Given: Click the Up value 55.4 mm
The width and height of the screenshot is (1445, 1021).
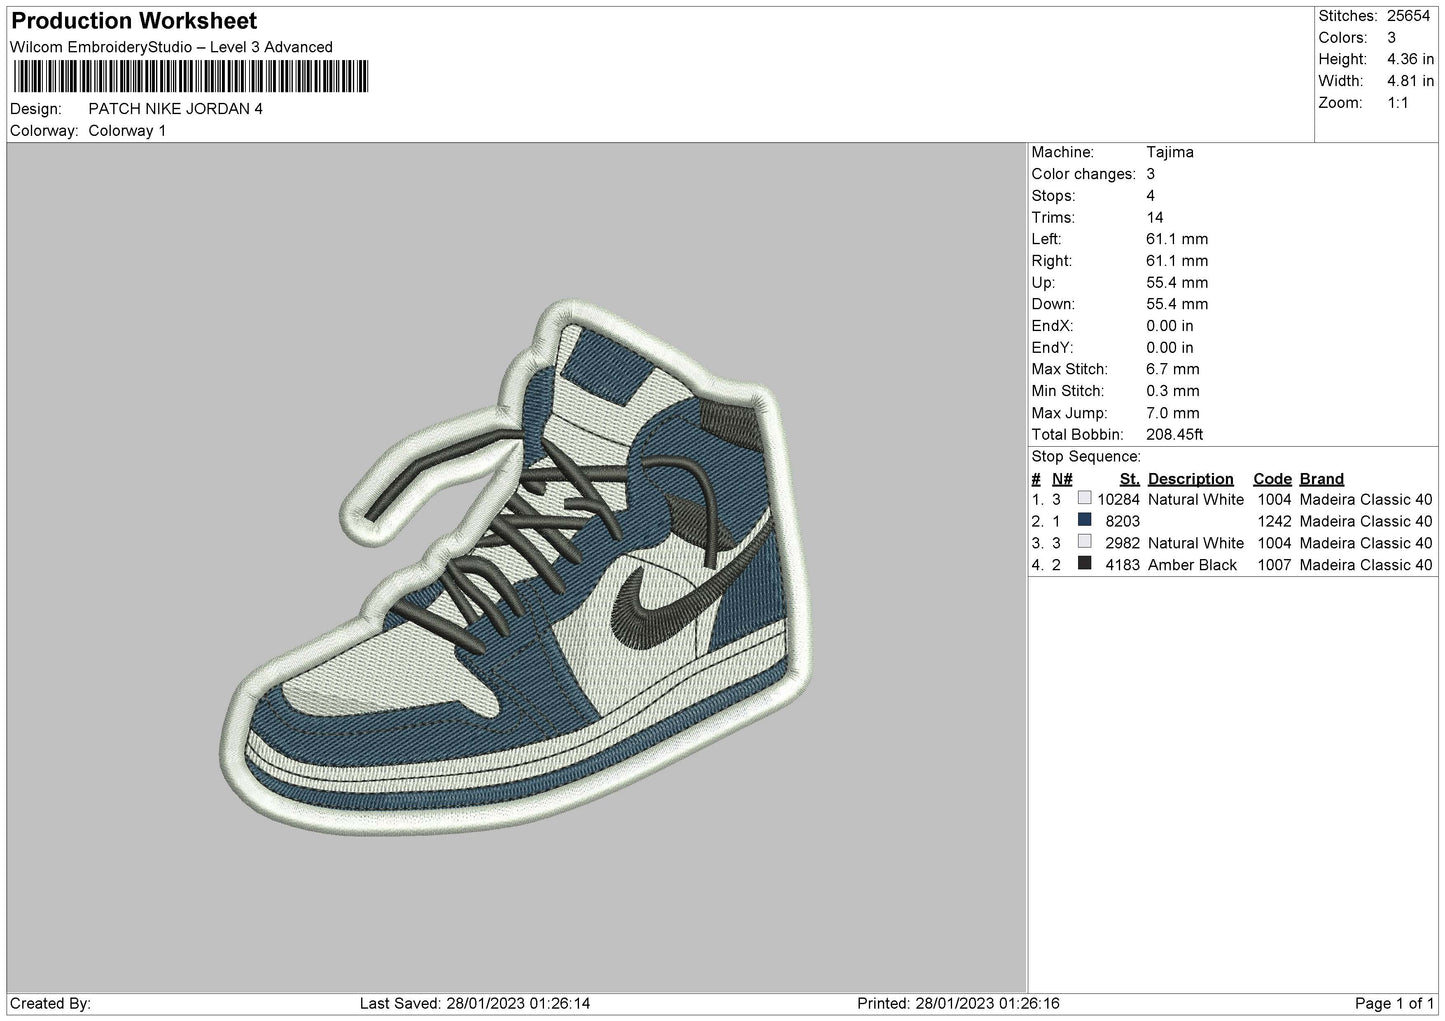Looking at the screenshot, I should coord(1177,283).
